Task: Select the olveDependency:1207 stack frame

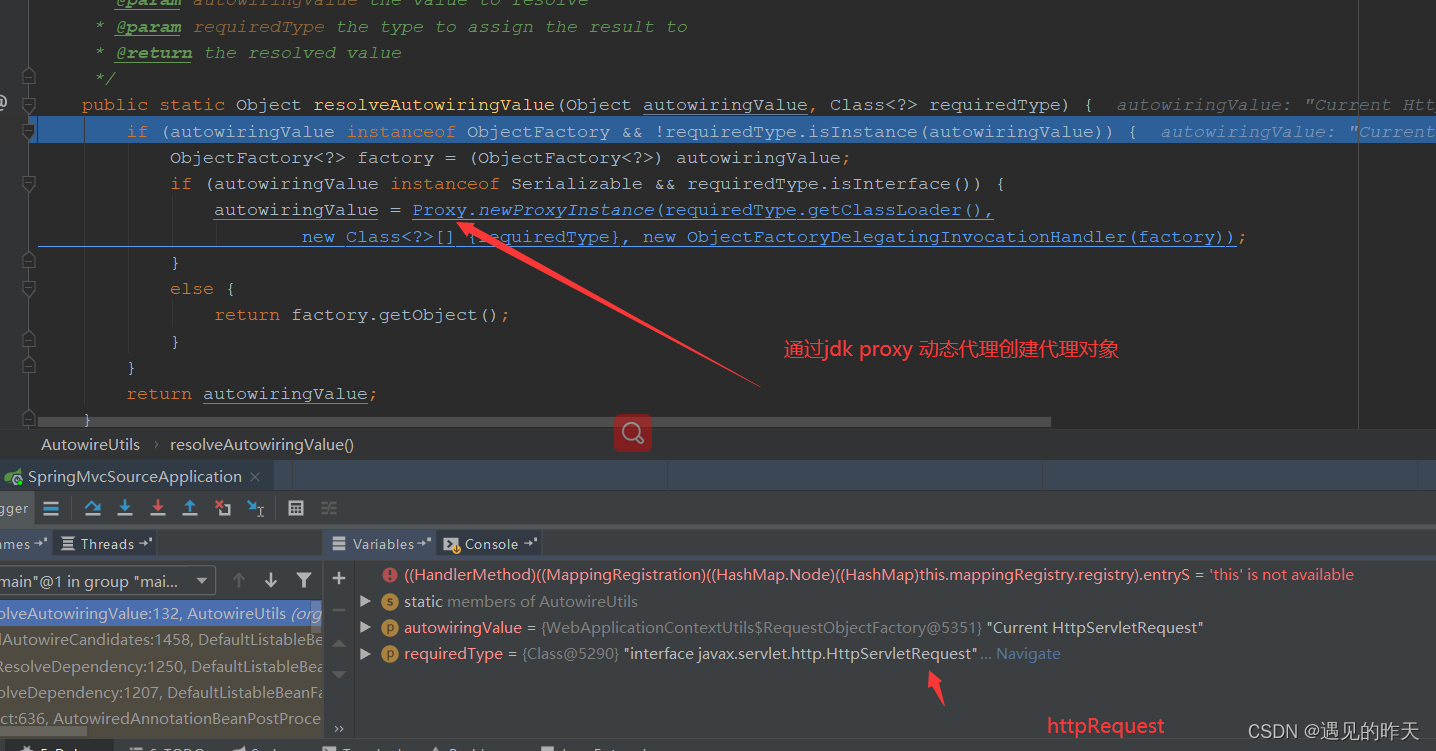Action: [x=161, y=692]
